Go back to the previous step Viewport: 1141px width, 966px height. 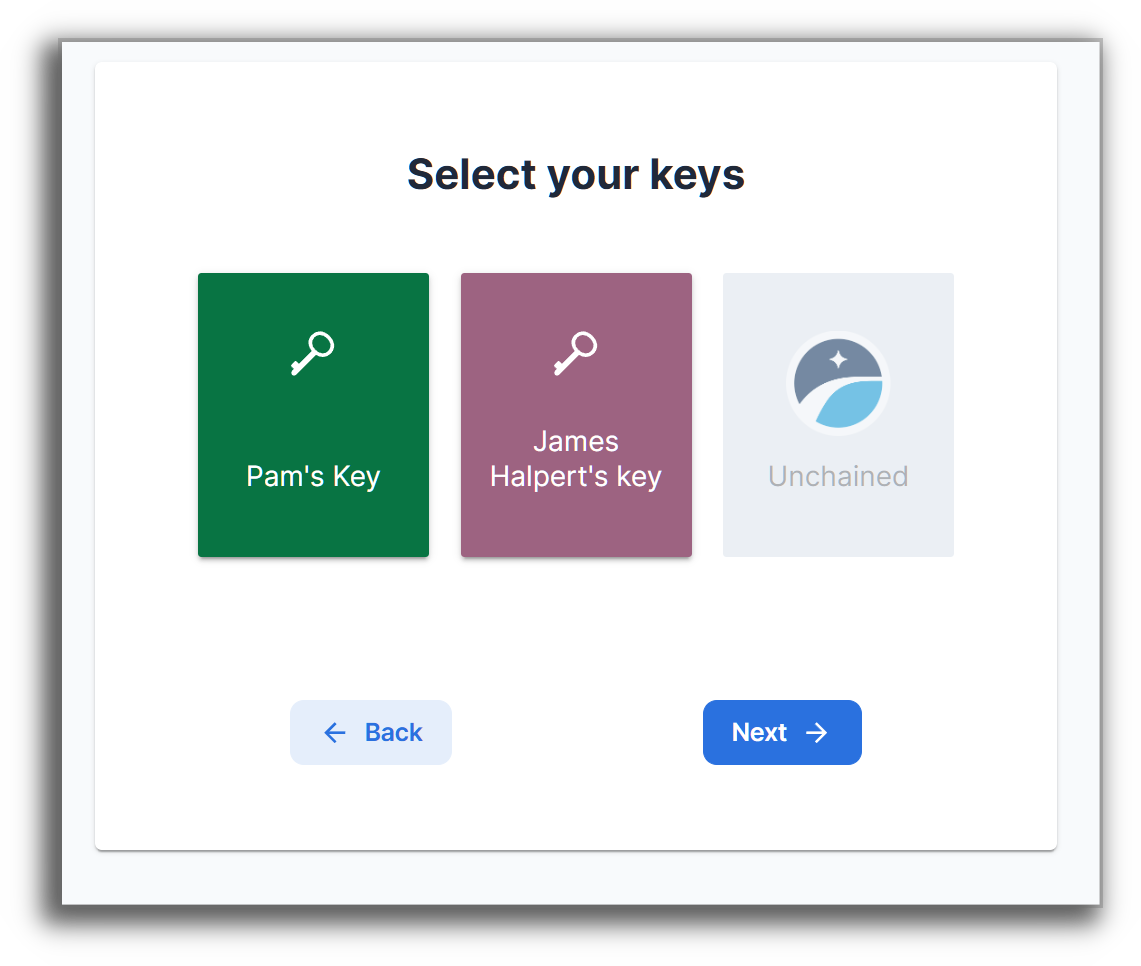pos(371,732)
